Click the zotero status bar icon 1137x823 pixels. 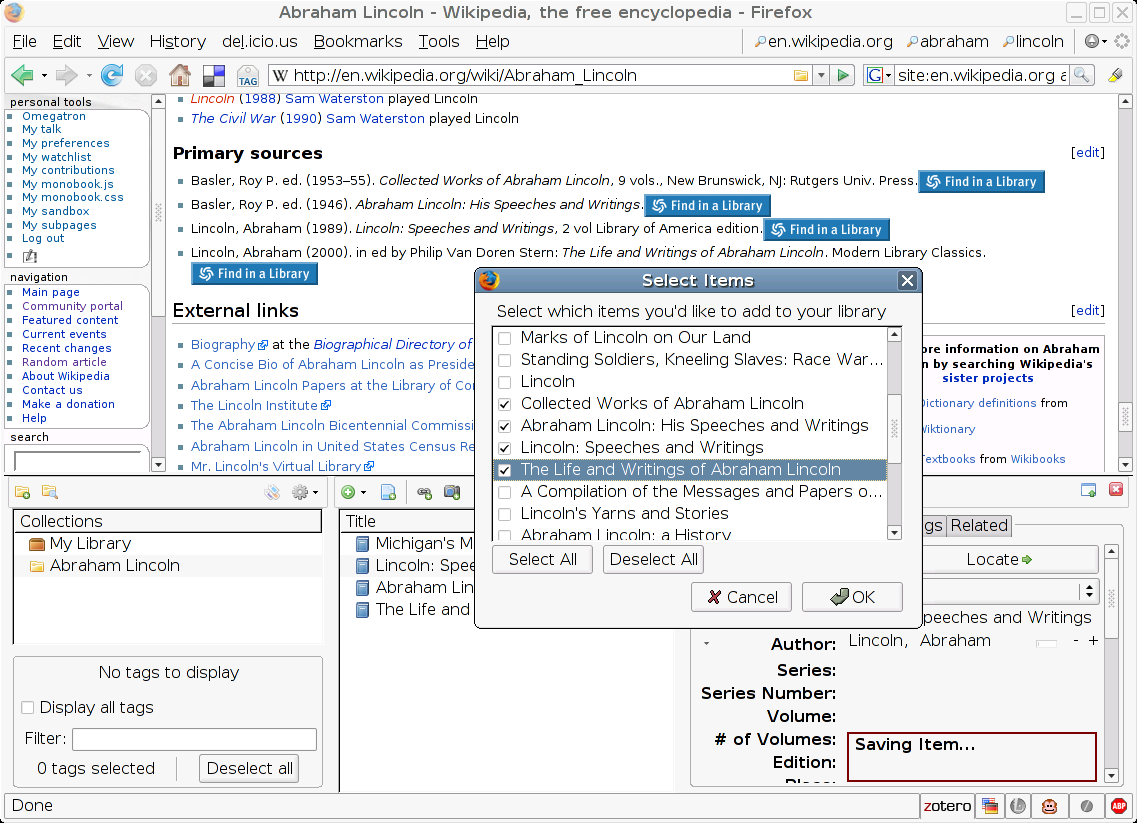point(947,806)
